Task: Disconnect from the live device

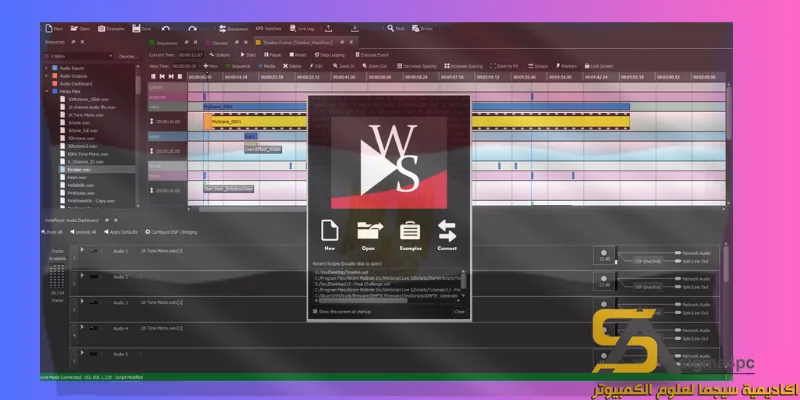Action: tap(233, 29)
